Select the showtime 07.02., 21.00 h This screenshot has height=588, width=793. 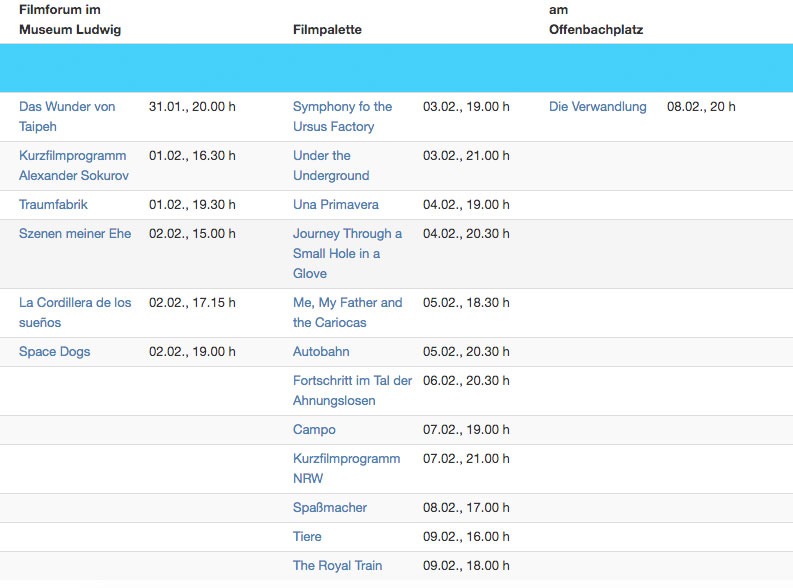coord(466,459)
